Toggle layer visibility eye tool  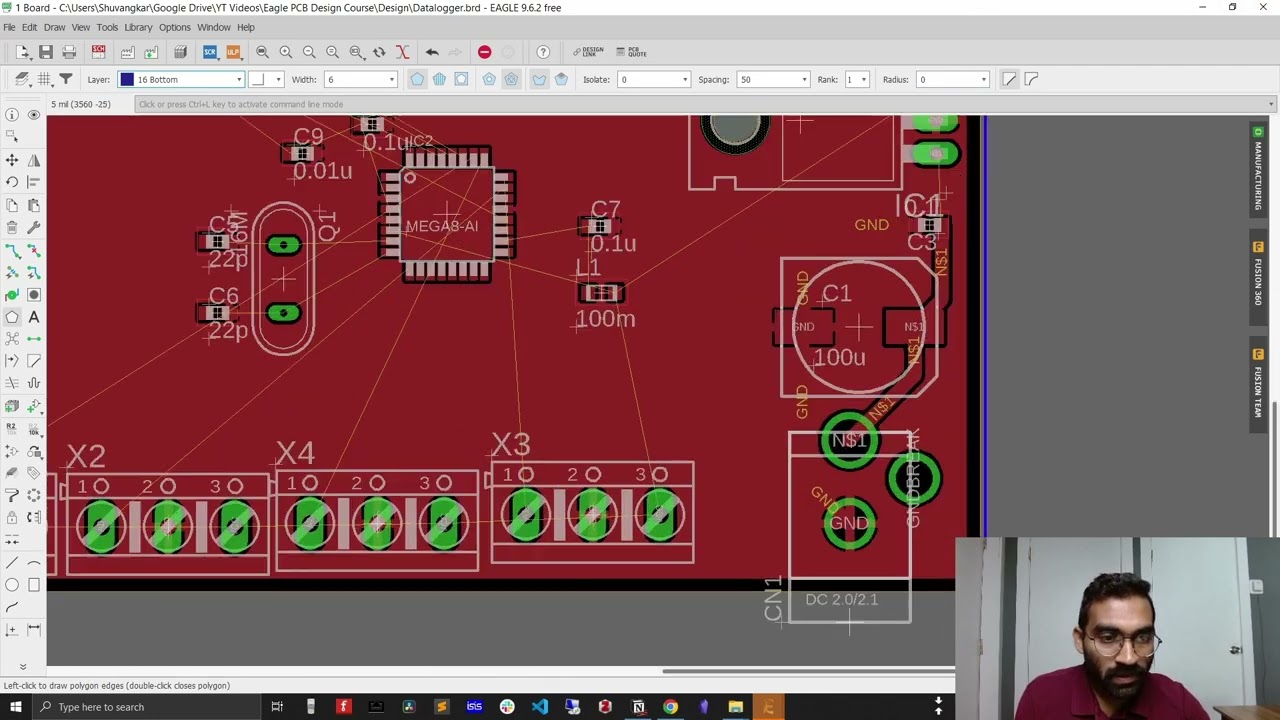34,115
